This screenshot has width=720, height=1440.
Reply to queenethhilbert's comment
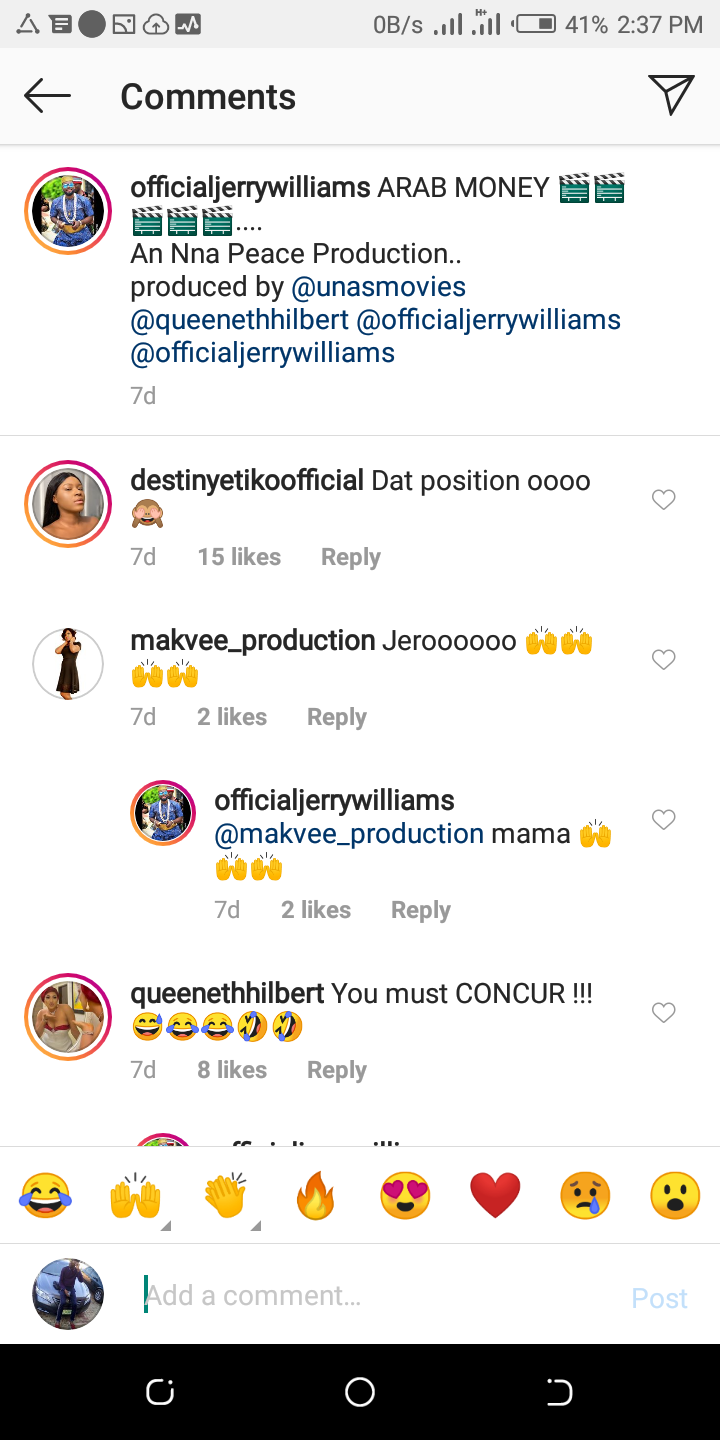pos(336,1070)
